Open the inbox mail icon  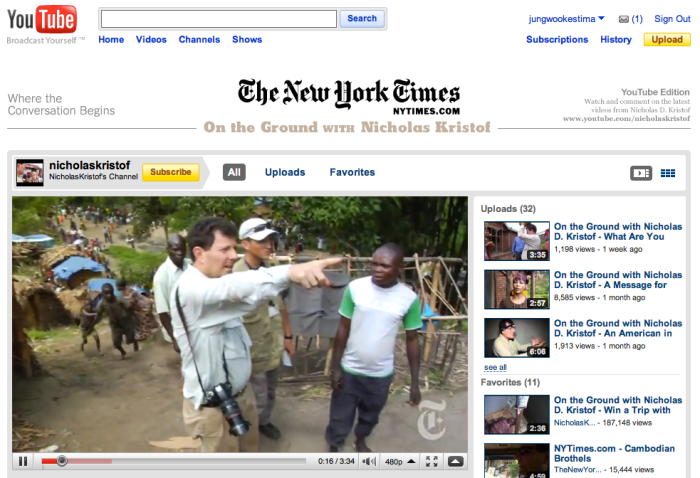point(624,19)
